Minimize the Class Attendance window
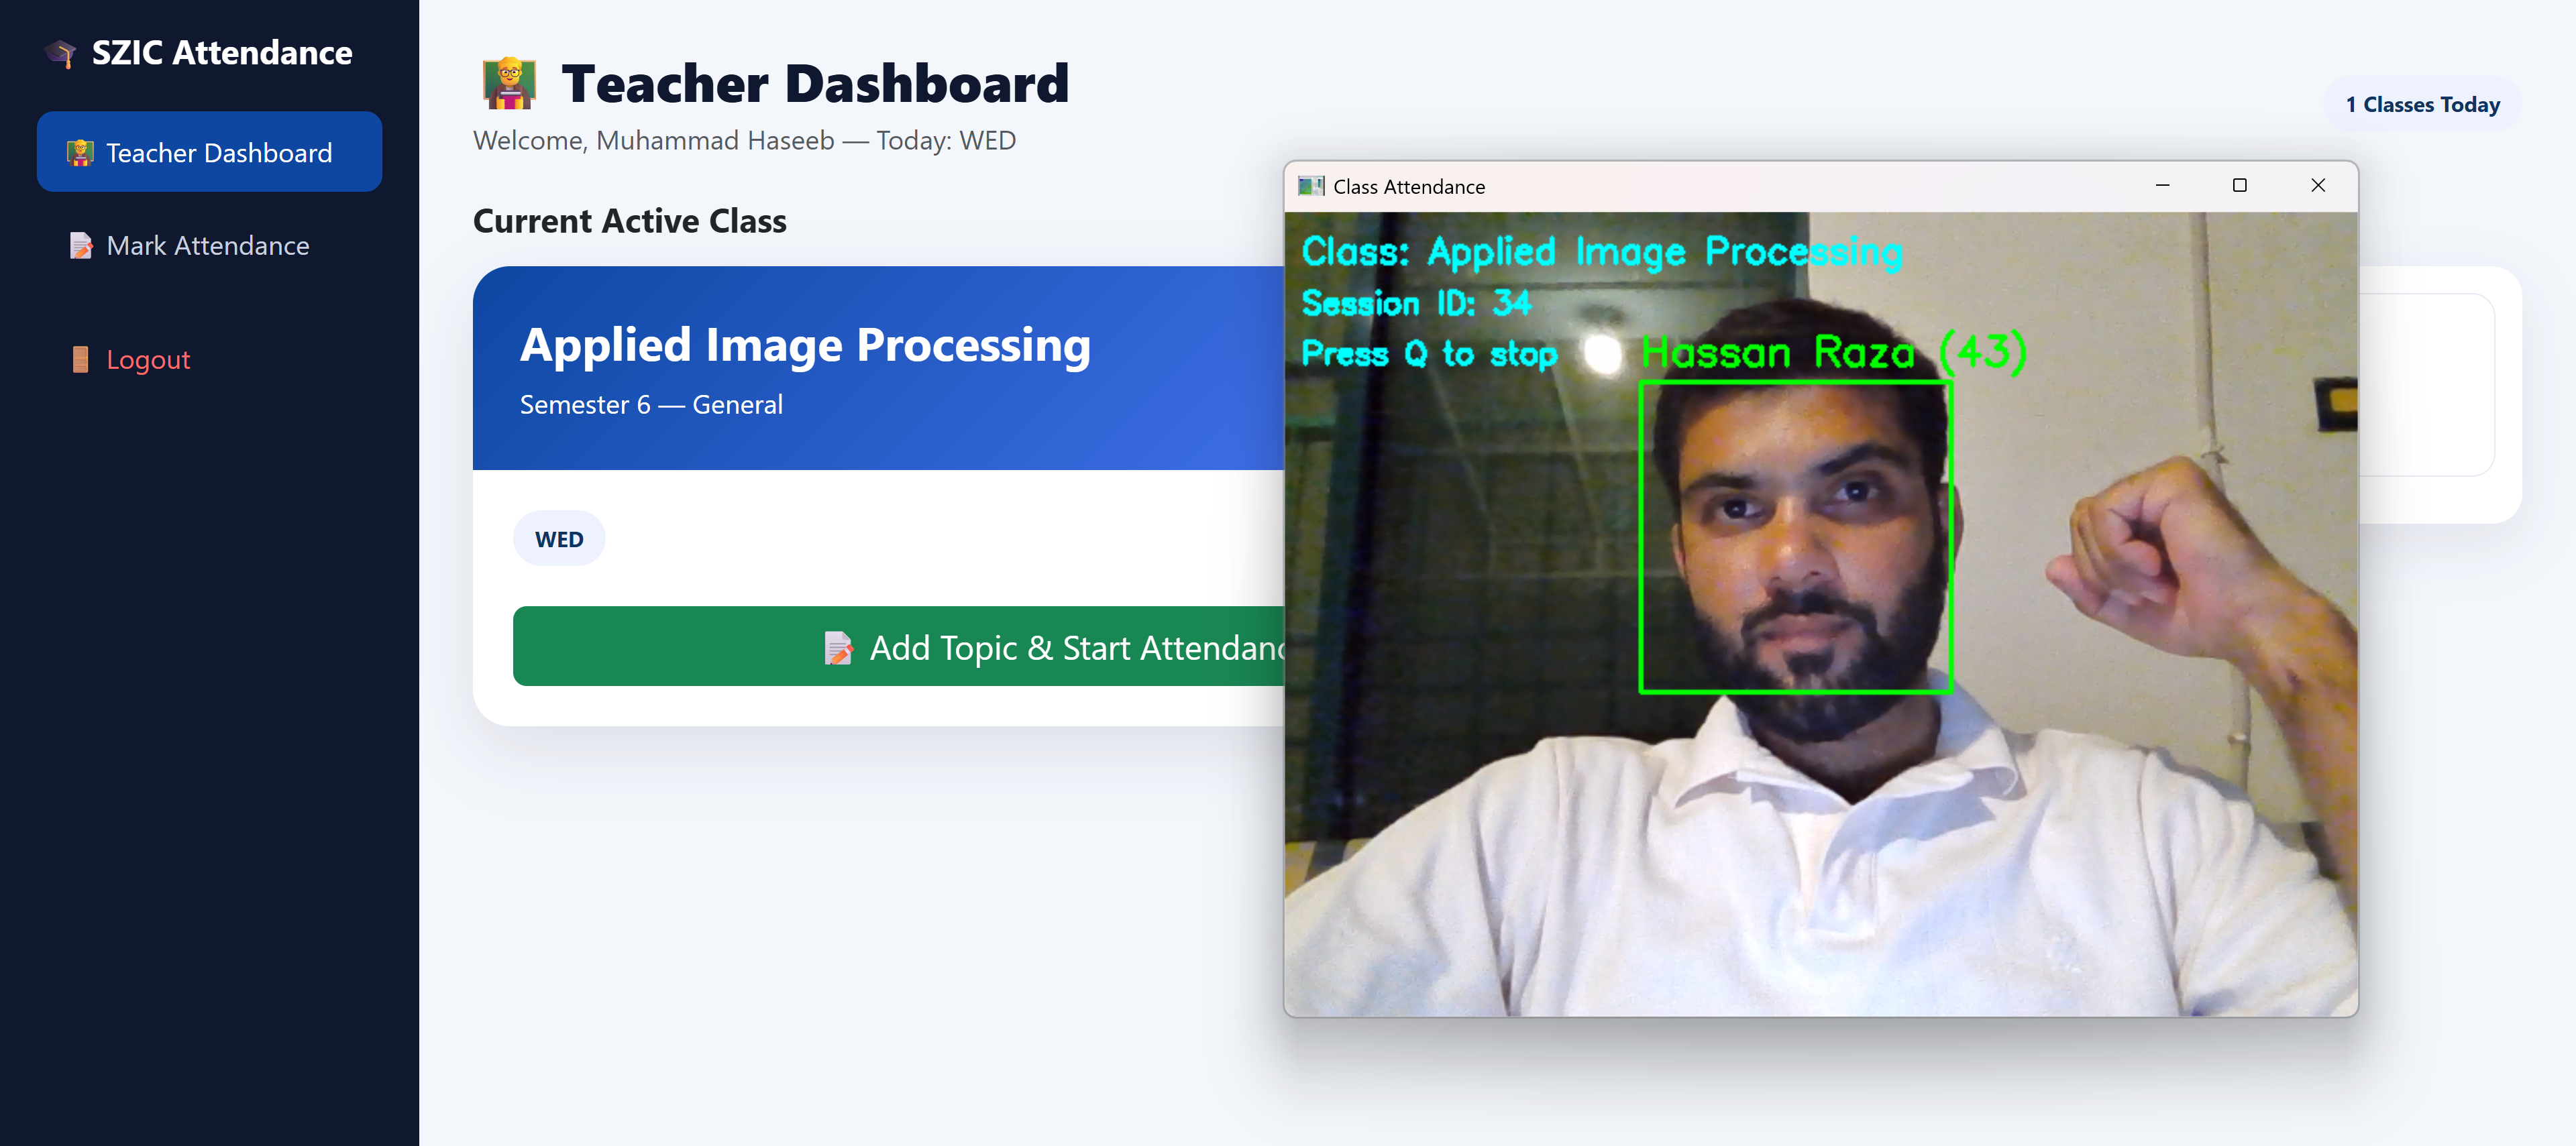Screen dimensions: 2576x1146 click(x=2162, y=185)
